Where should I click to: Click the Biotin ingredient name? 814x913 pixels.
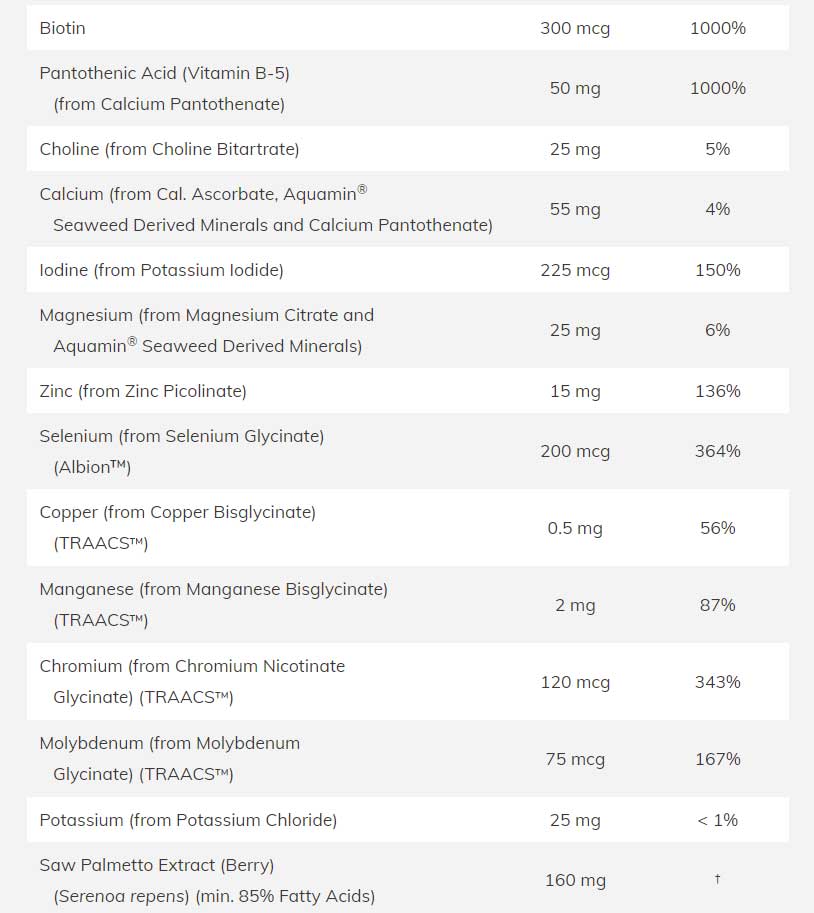point(62,28)
